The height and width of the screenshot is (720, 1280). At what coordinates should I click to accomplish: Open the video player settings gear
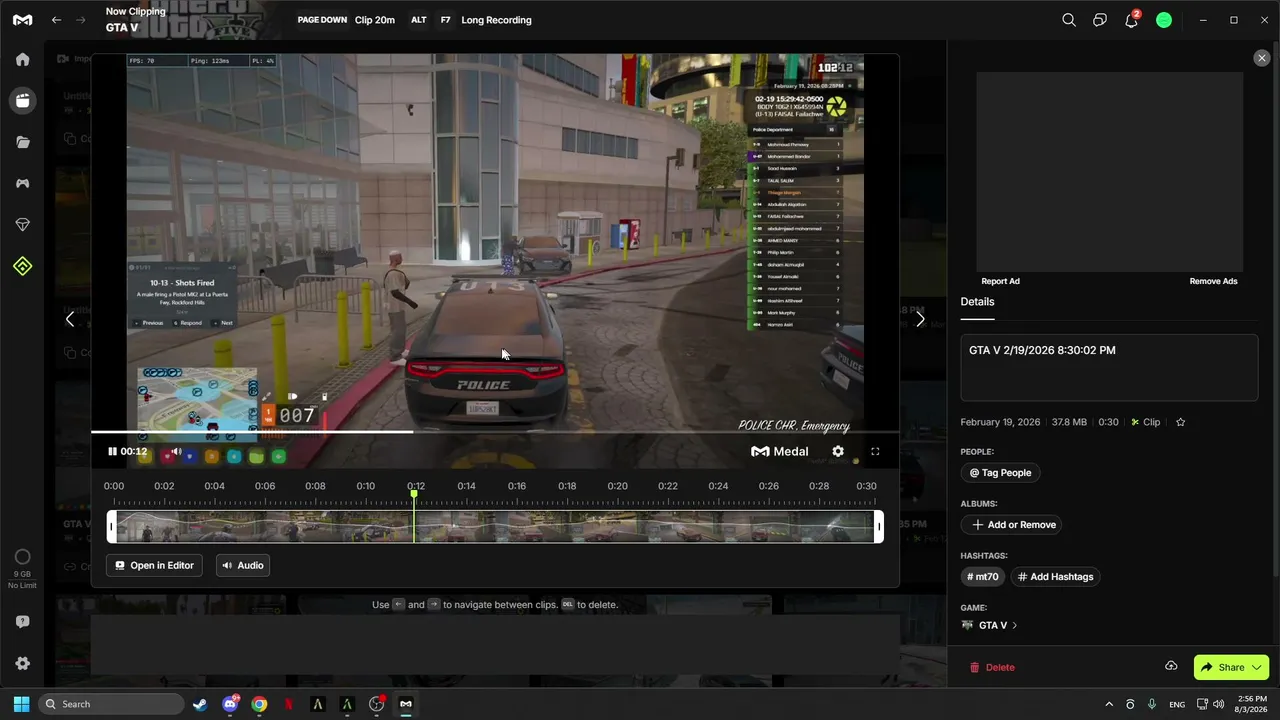pyautogui.click(x=838, y=452)
